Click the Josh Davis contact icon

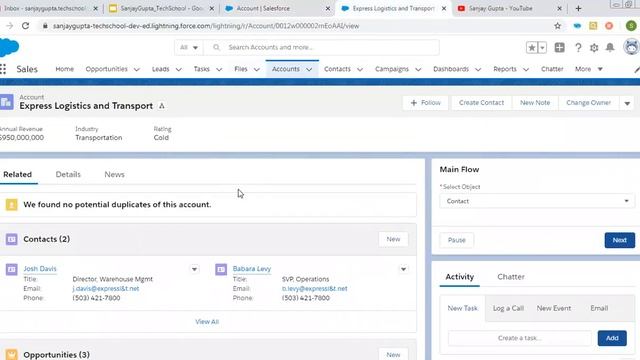click(x=11, y=269)
